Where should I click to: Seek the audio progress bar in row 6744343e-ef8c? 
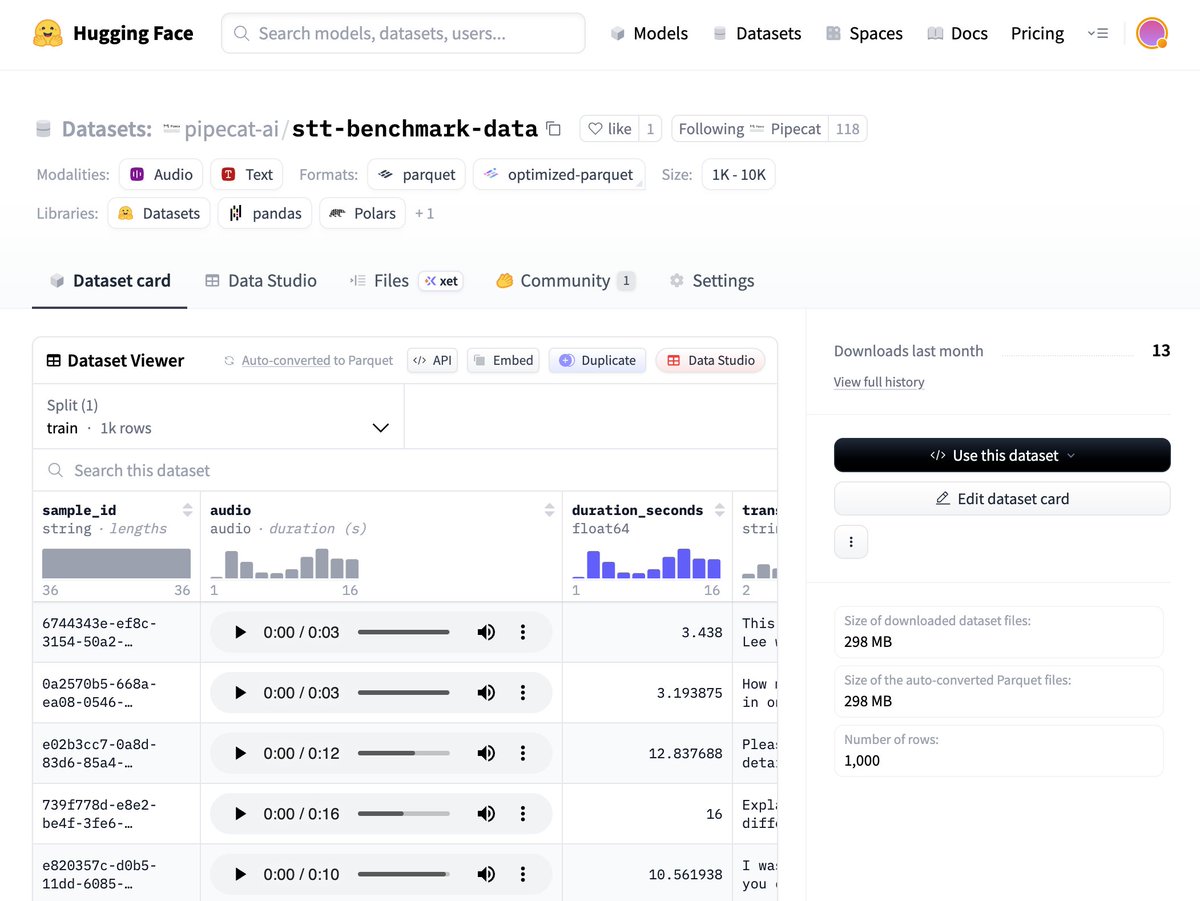(x=404, y=632)
